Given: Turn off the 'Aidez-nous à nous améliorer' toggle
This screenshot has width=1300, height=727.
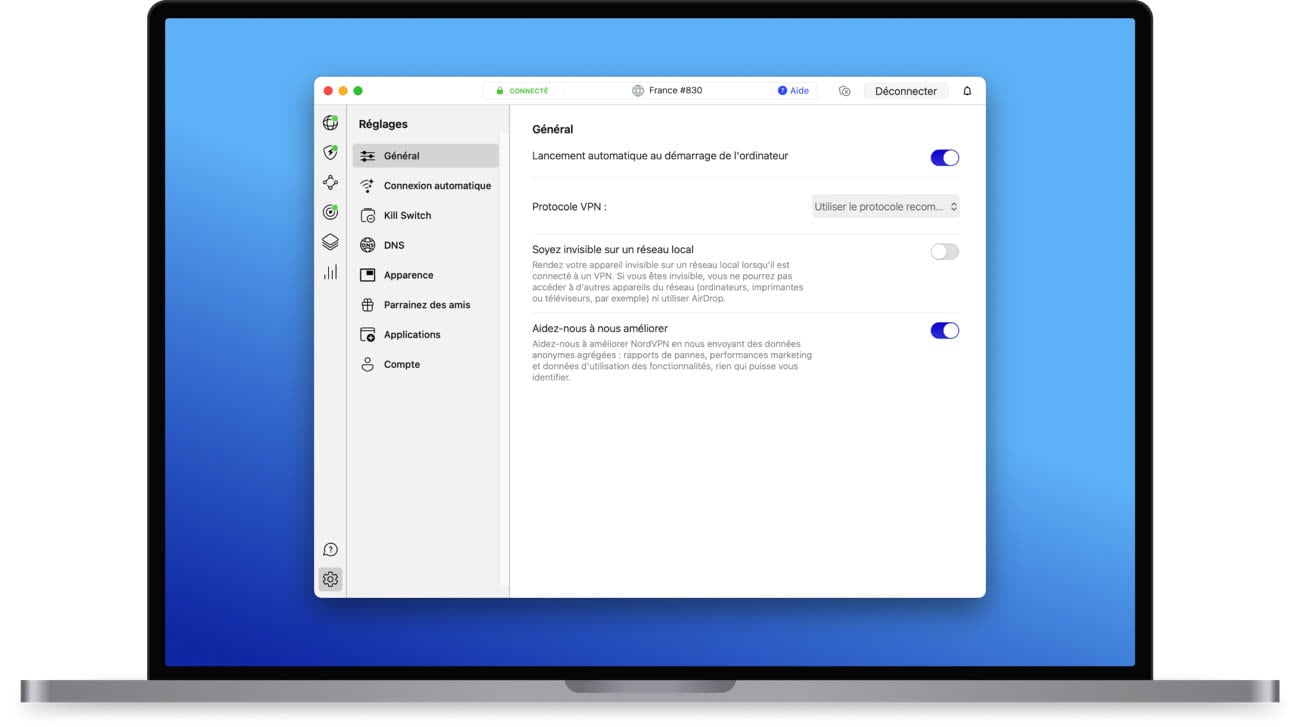Looking at the screenshot, I should pos(944,331).
